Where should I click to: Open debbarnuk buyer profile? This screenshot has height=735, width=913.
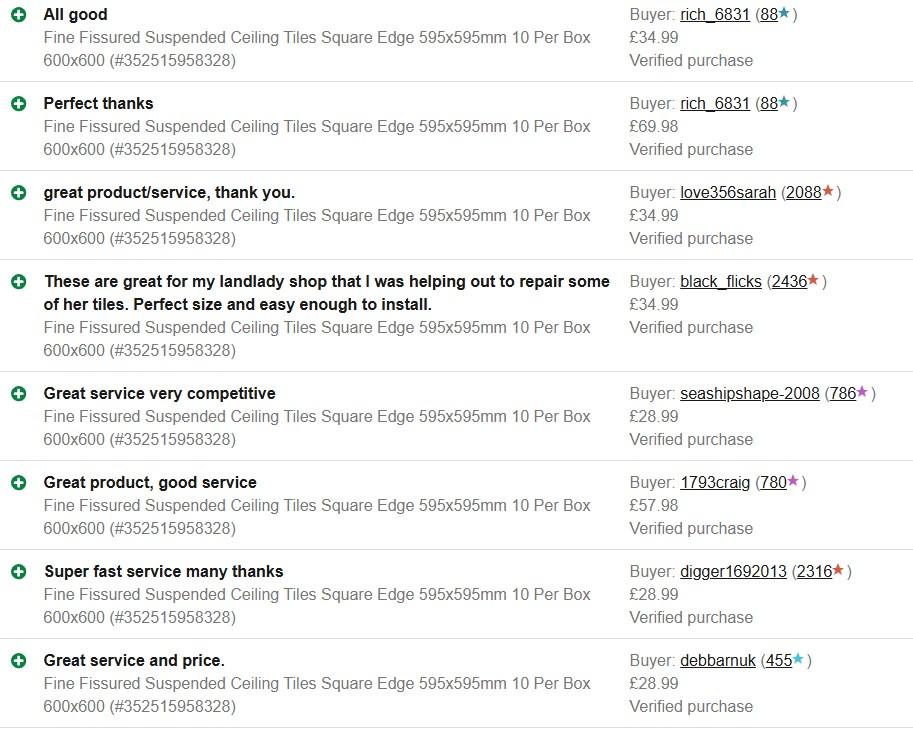[x=718, y=661]
